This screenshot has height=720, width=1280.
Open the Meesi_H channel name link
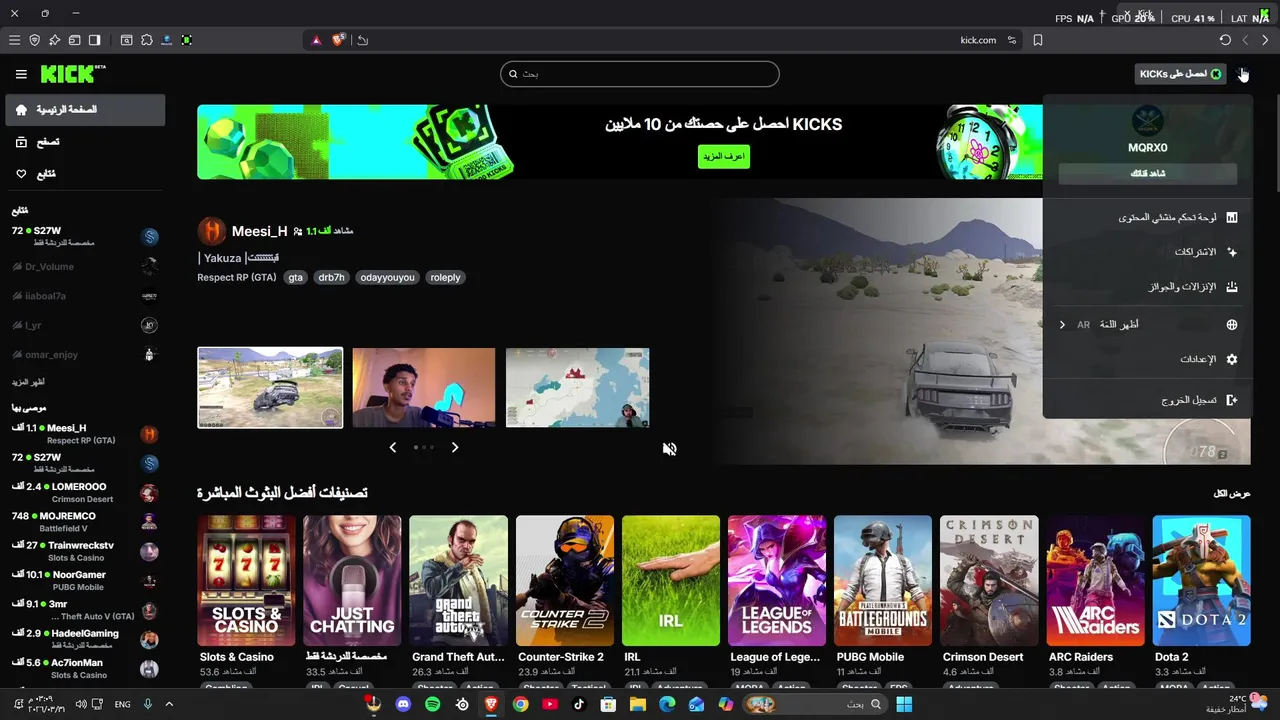click(259, 231)
